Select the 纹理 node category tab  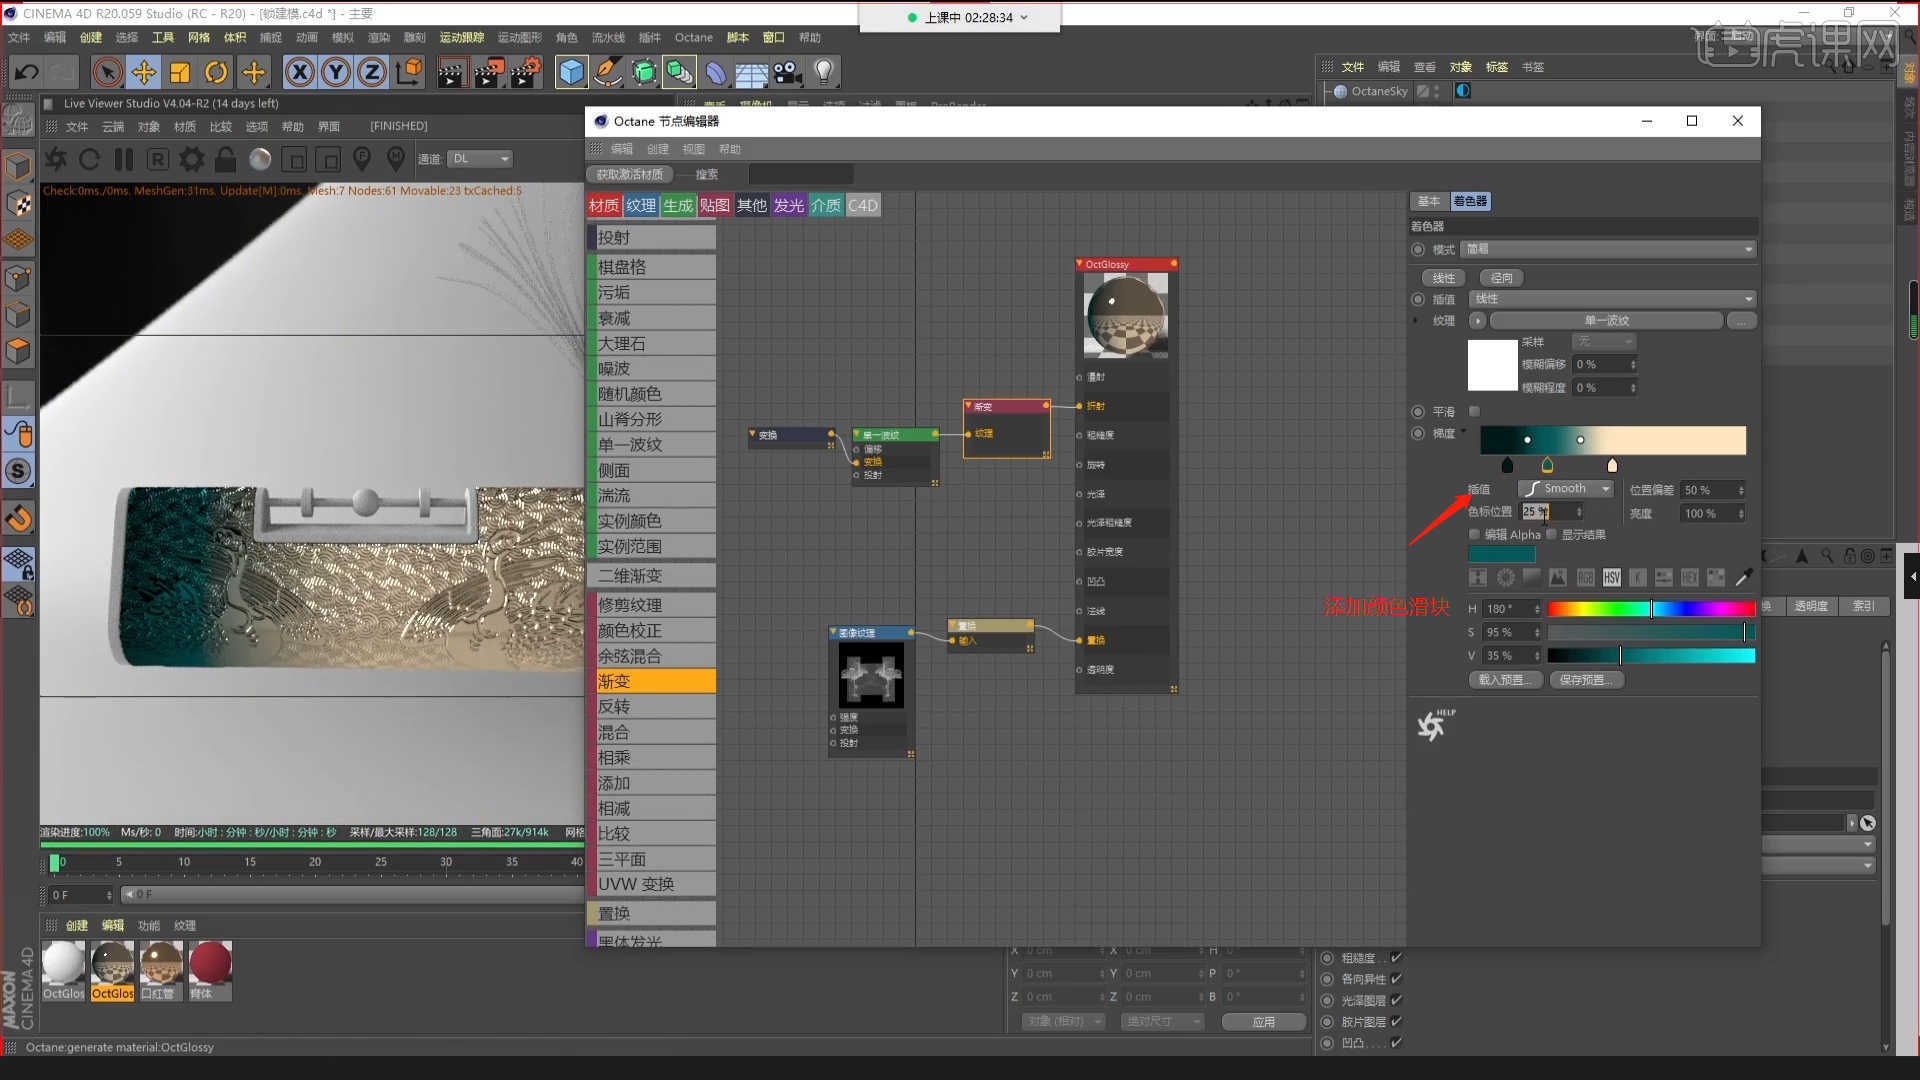click(641, 205)
